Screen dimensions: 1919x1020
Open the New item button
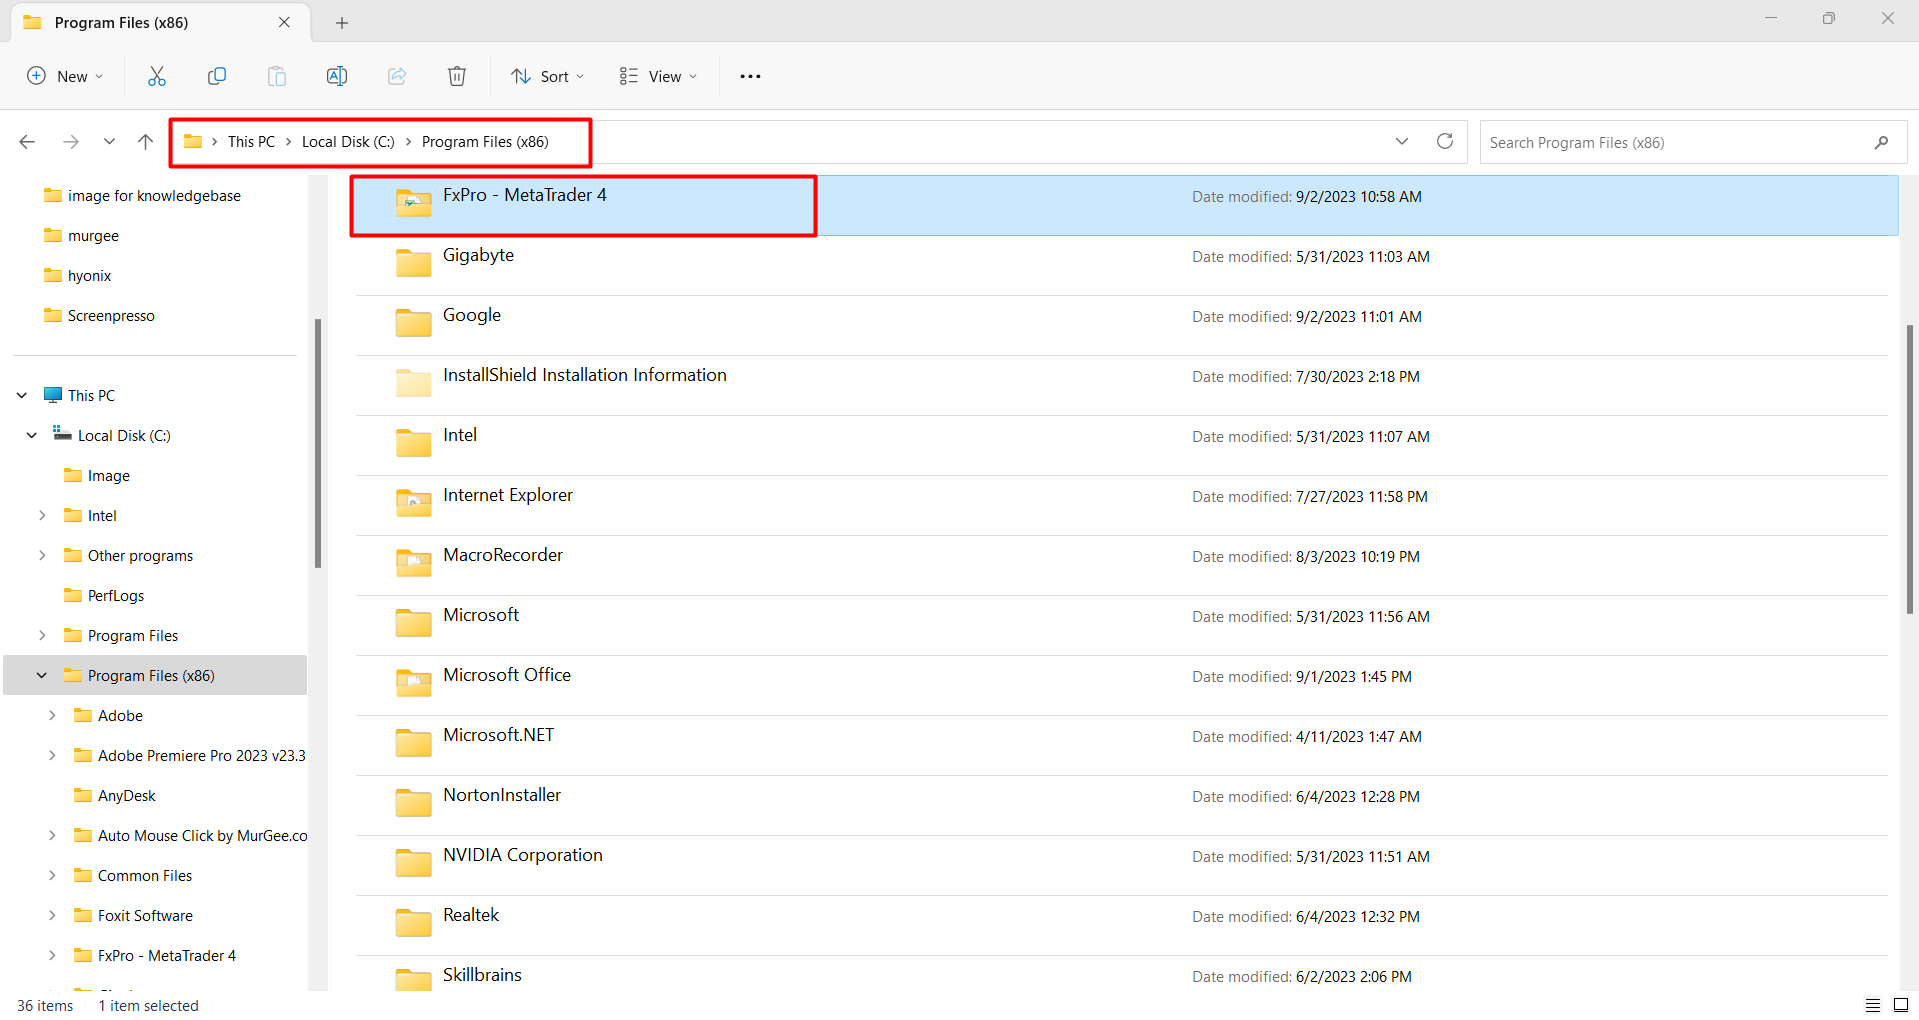point(64,75)
